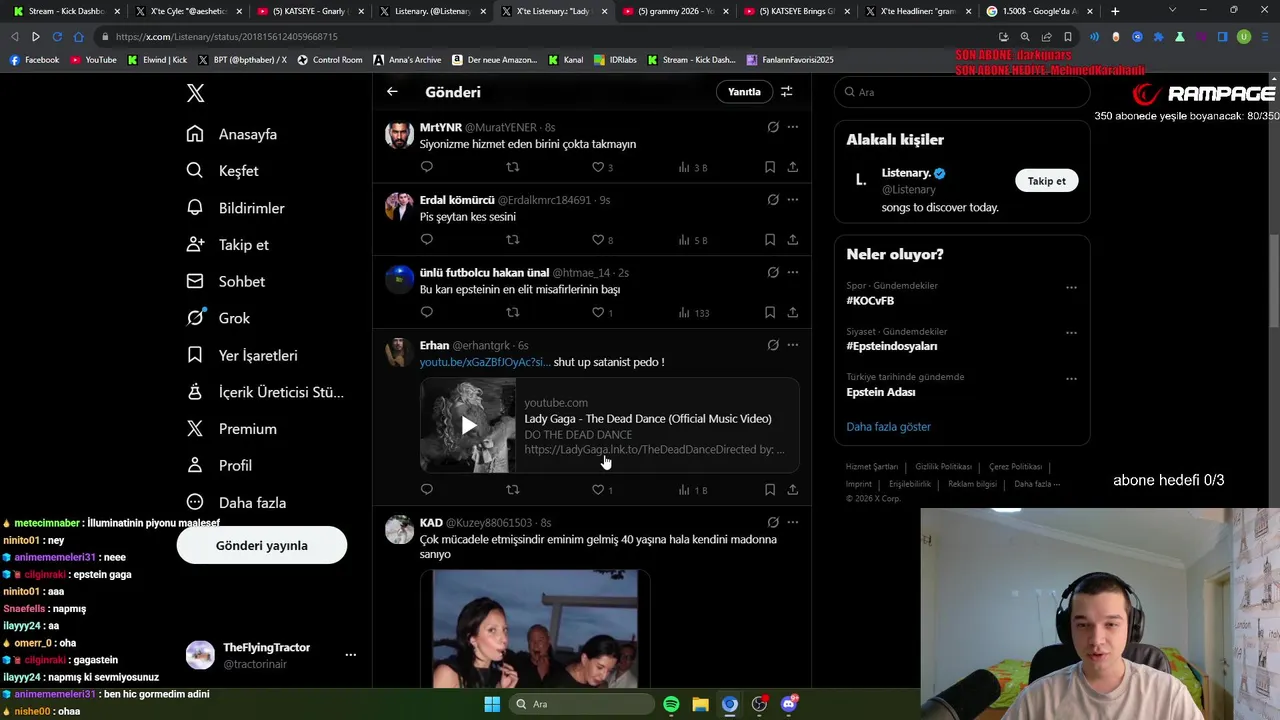Click the X logo in sidebar
Viewport: 1280px width, 720px height.
coord(195,93)
